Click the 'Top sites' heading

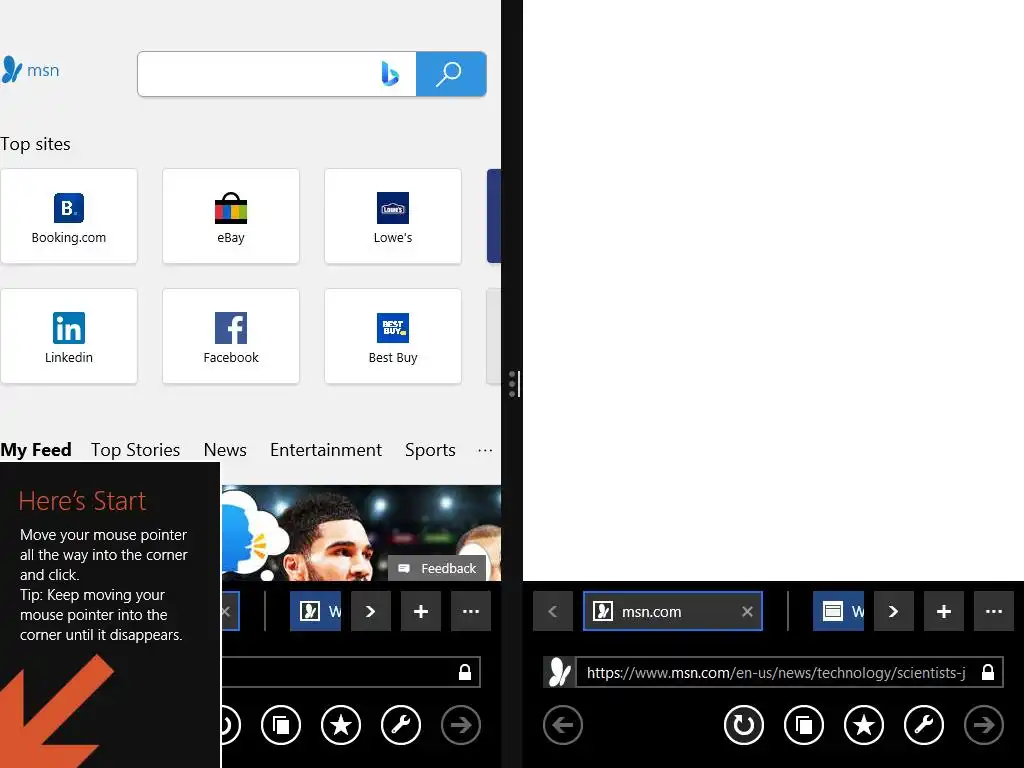click(x=35, y=144)
